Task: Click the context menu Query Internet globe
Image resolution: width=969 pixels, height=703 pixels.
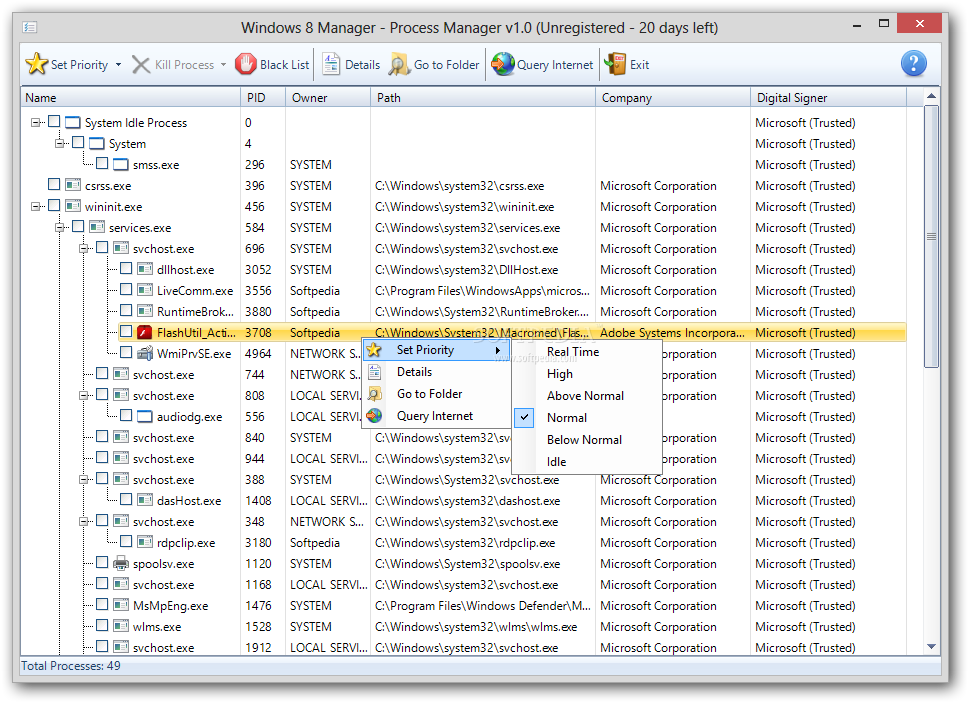Action: [x=374, y=416]
